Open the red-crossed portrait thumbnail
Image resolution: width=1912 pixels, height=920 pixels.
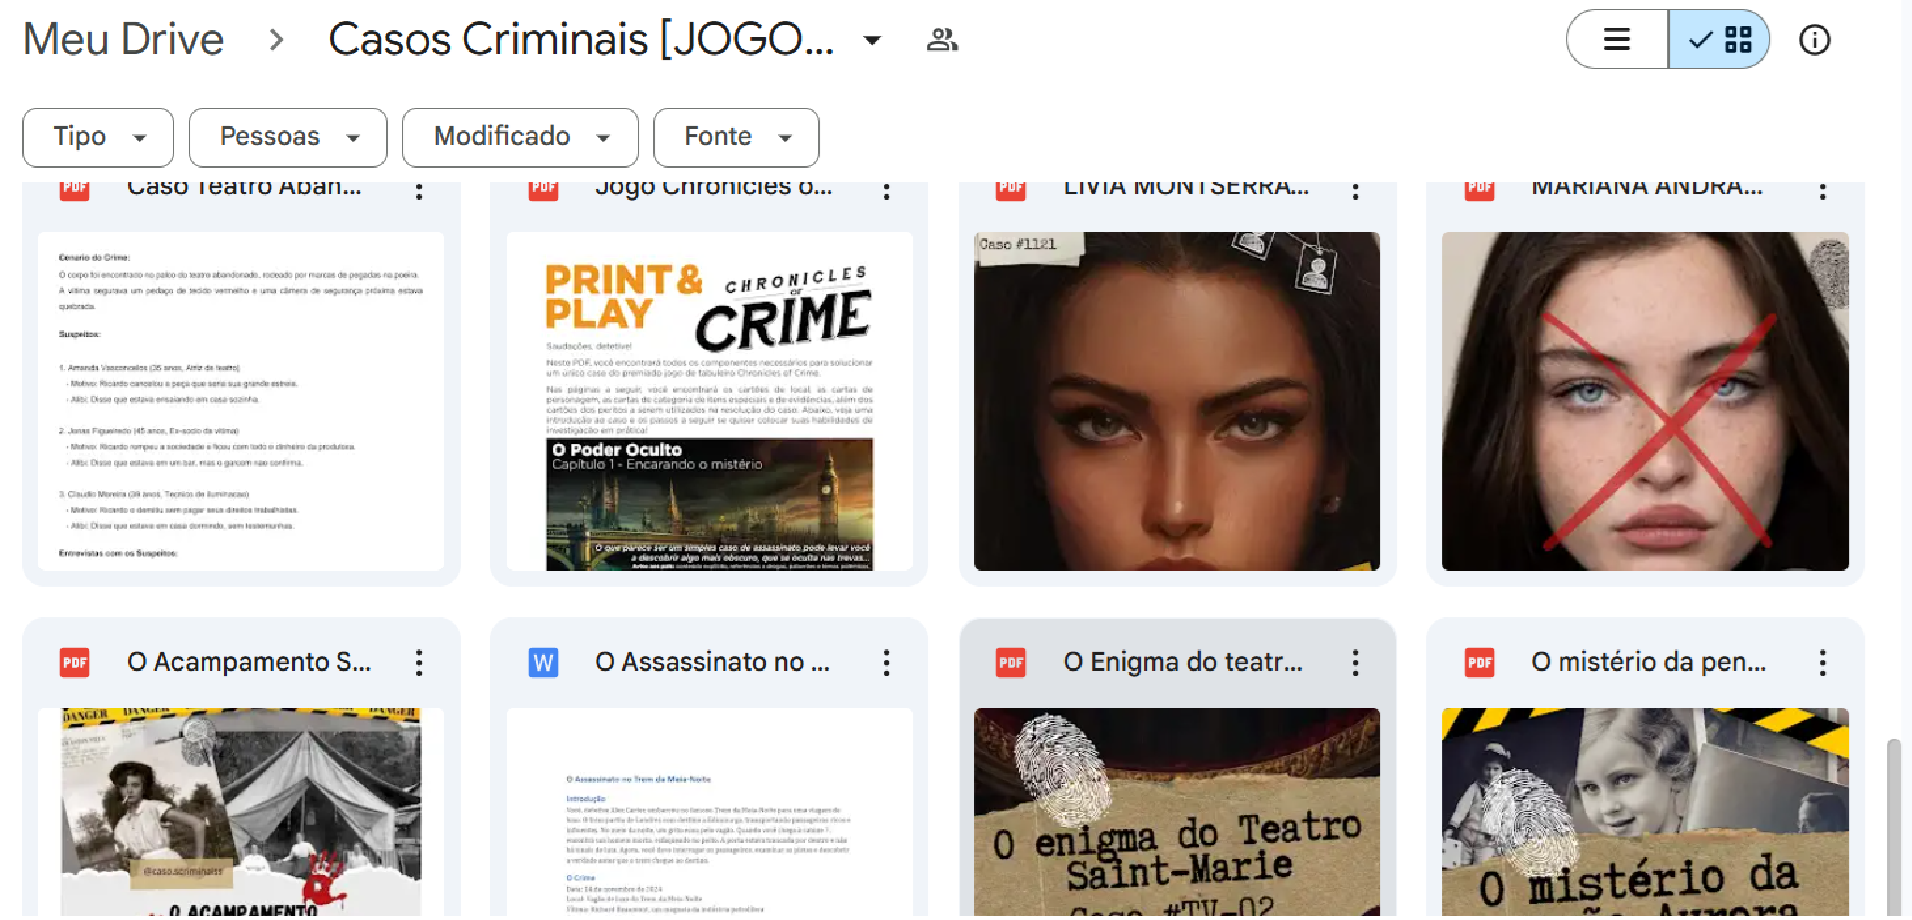(1644, 401)
